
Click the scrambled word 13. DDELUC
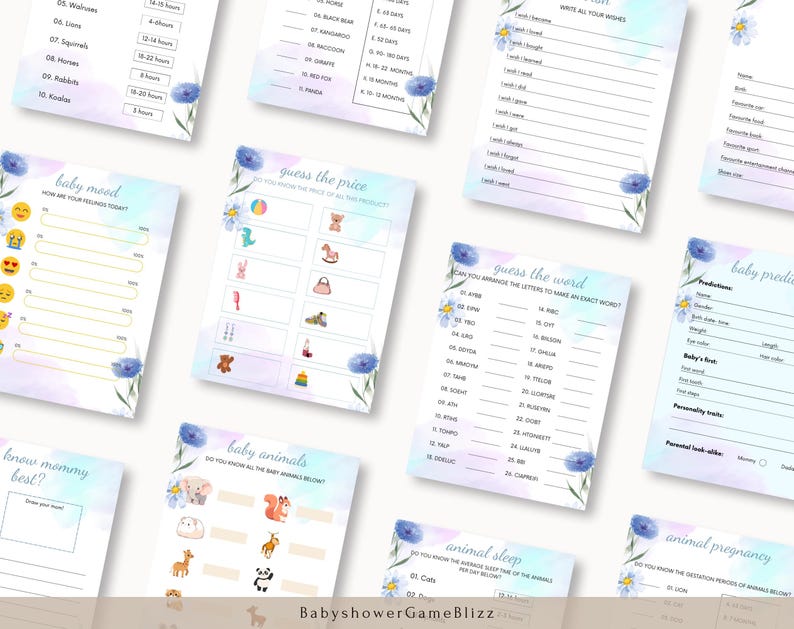coord(441,458)
